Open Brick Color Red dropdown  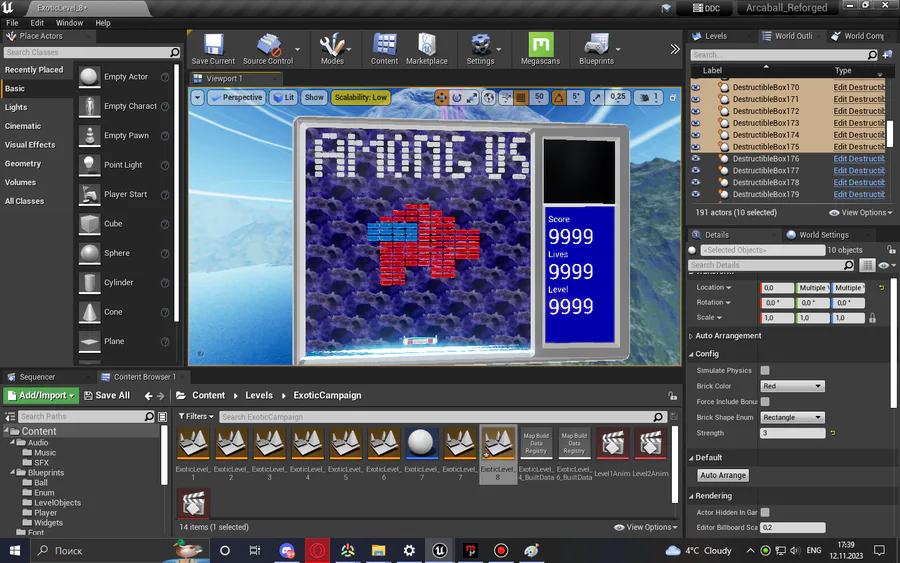coord(792,386)
